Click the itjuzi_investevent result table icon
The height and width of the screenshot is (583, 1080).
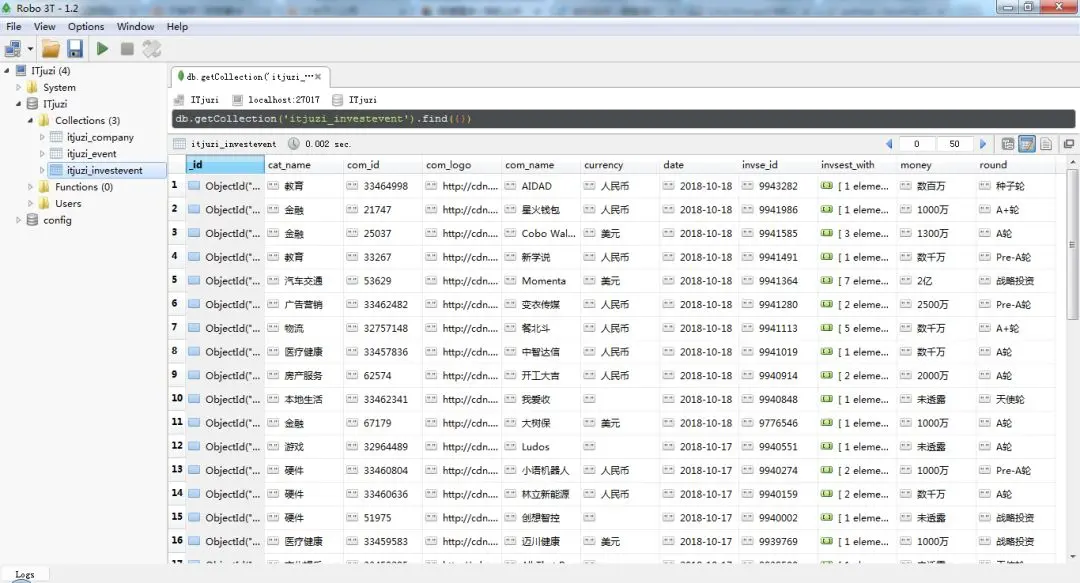[180, 144]
